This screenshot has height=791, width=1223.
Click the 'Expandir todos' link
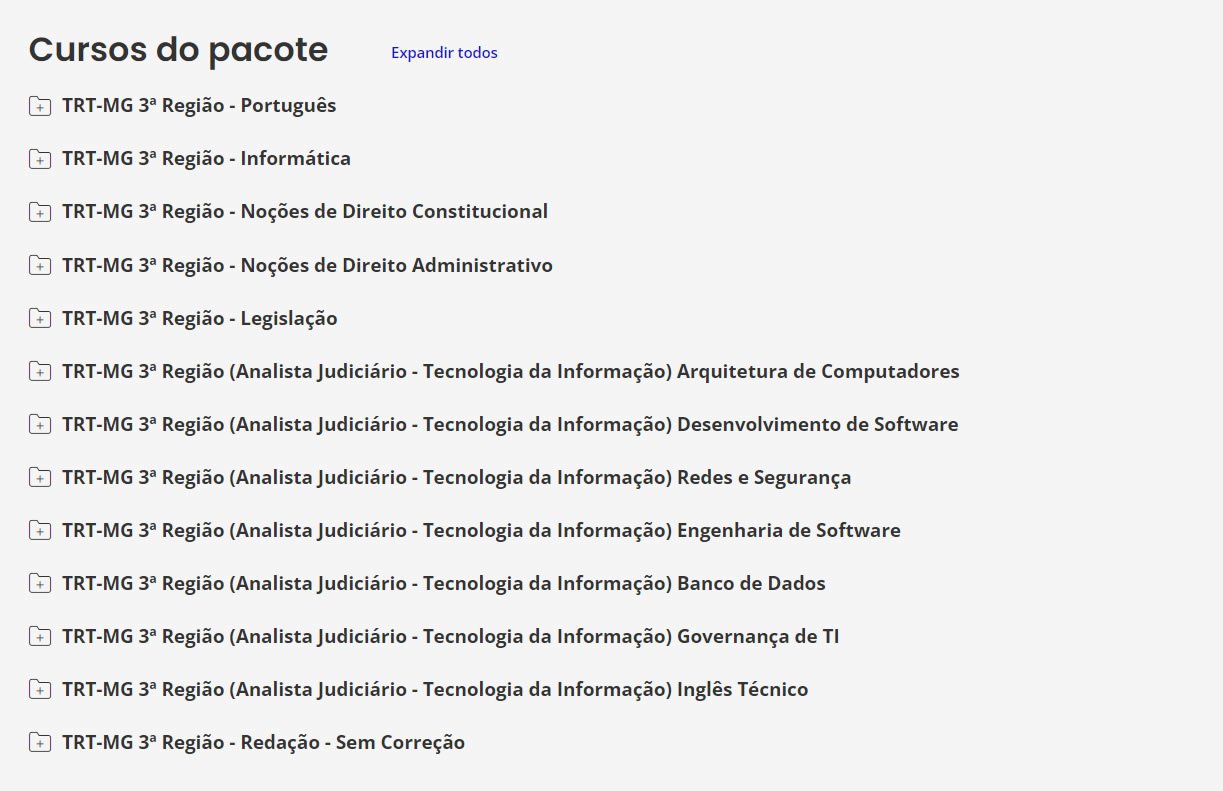(x=444, y=53)
